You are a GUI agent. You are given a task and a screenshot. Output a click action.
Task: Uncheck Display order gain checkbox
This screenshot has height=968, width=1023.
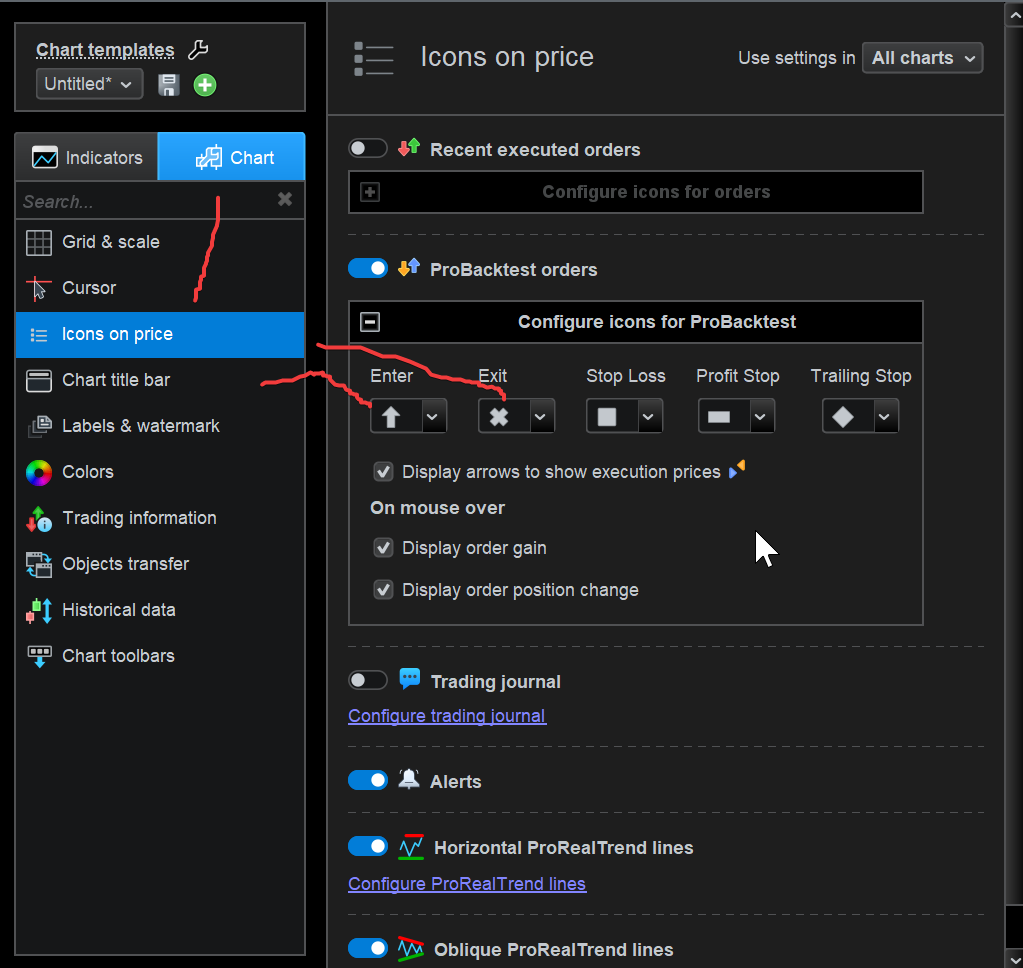click(383, 548)
